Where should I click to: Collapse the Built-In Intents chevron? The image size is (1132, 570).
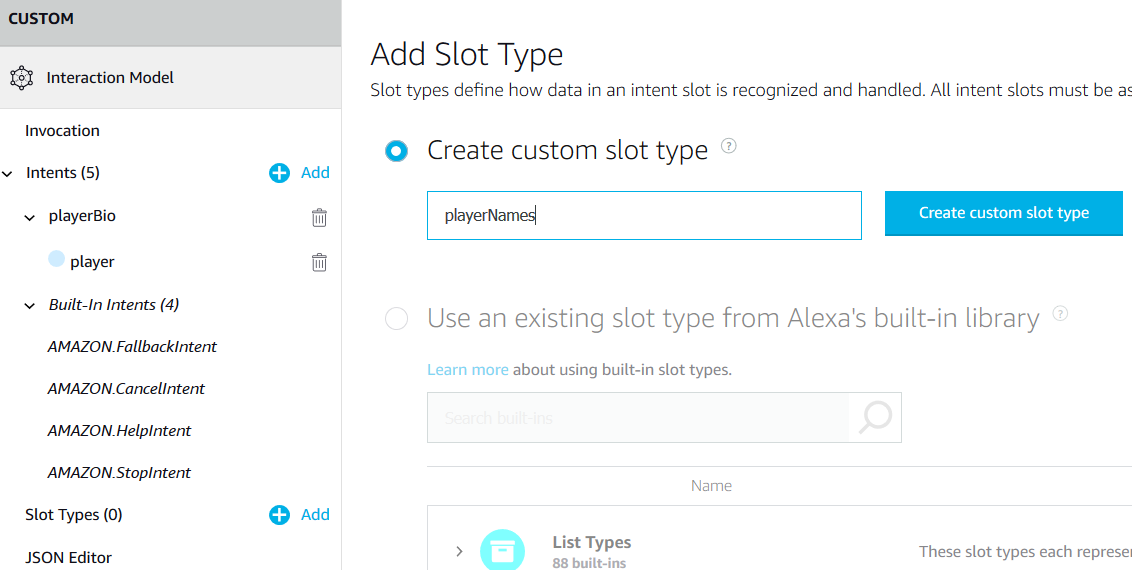click(x=30, y=305)
